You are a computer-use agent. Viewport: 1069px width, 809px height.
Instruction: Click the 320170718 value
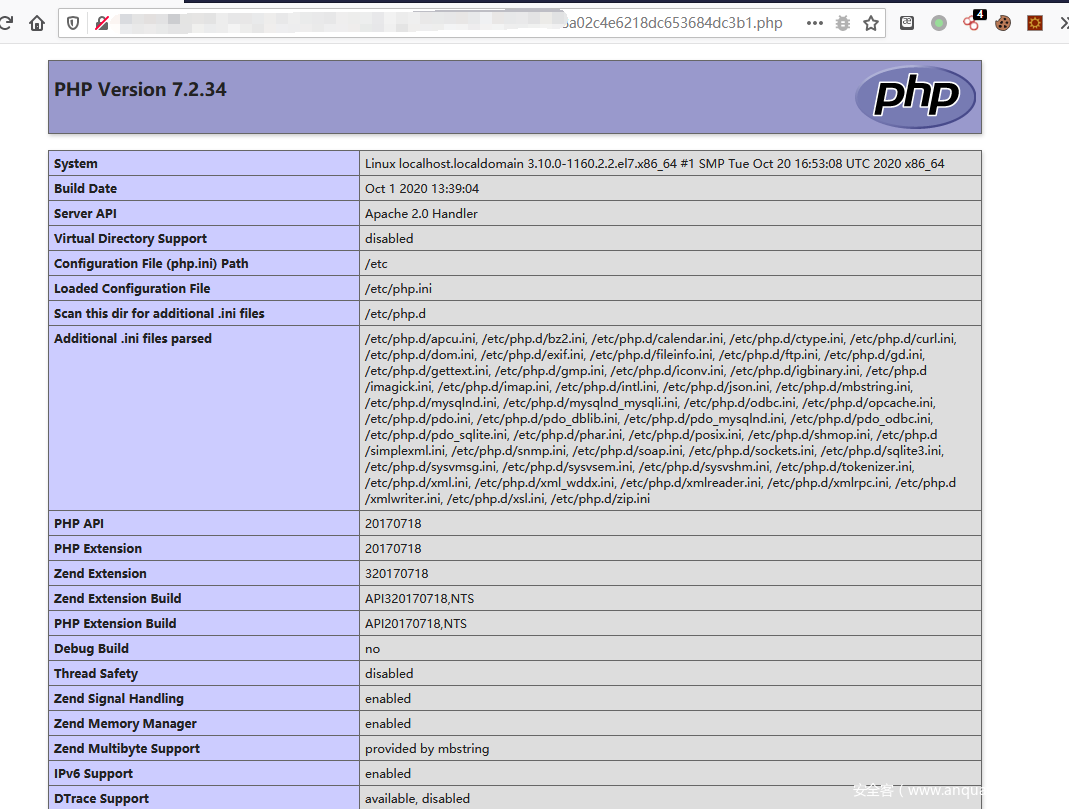click(397, 574)
